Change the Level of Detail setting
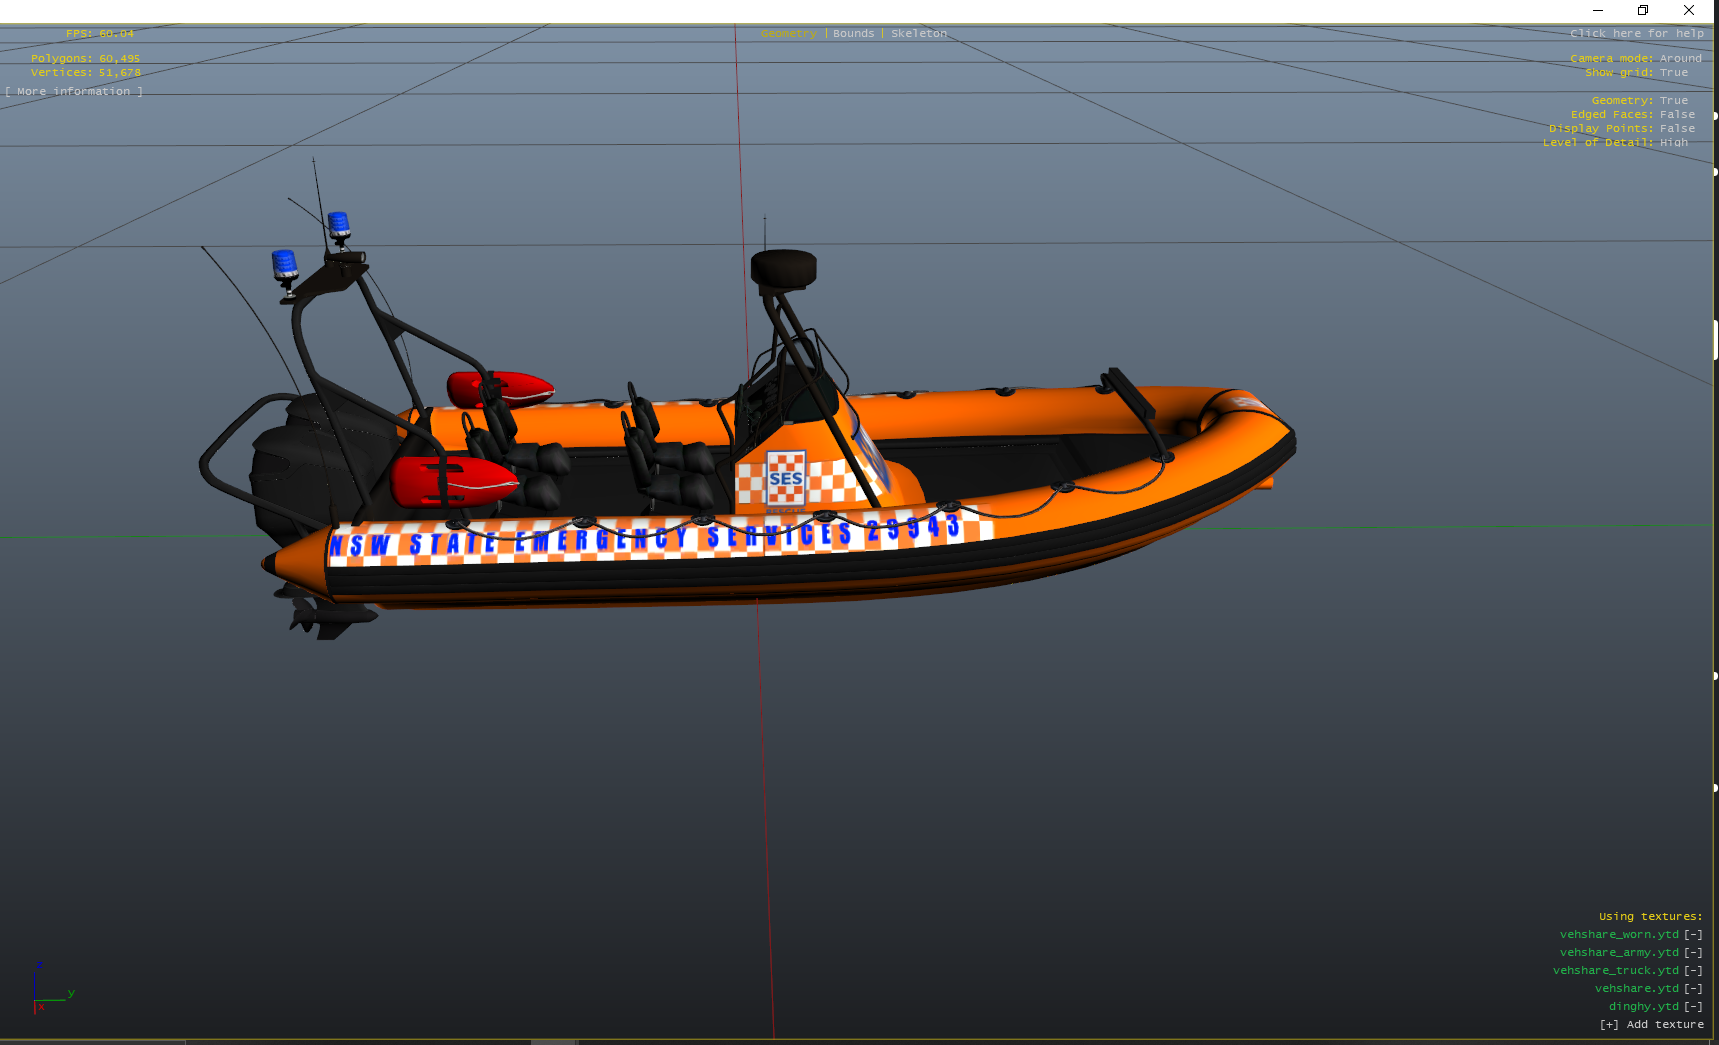 point(1673,143)
